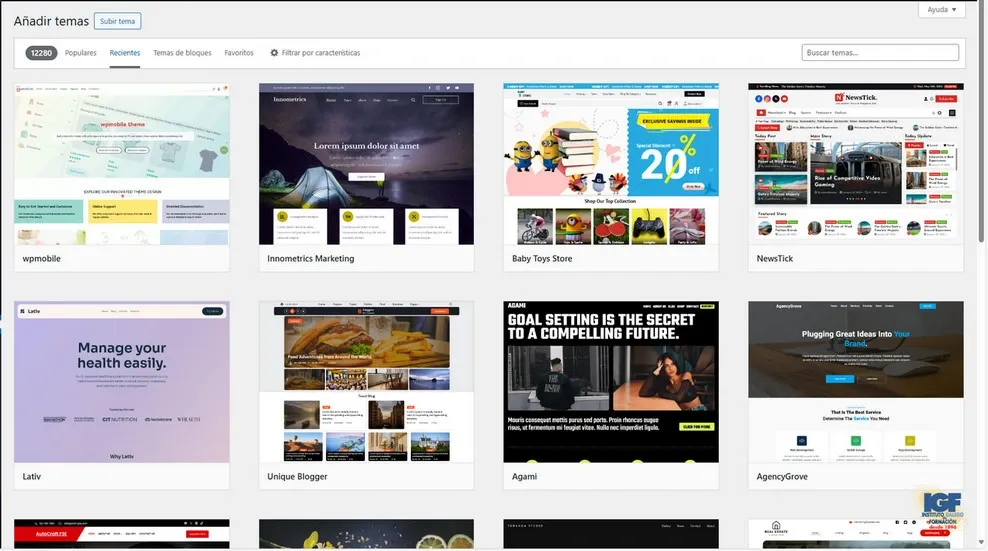
Task: Open the AgencyGrove theme thumbnail
Action: tap(856, 382)
